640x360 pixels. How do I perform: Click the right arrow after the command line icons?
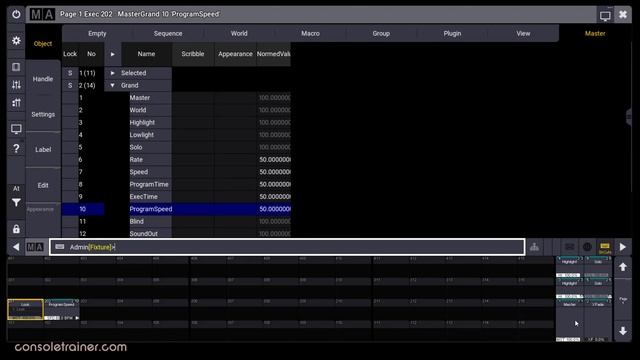[623, 247]
